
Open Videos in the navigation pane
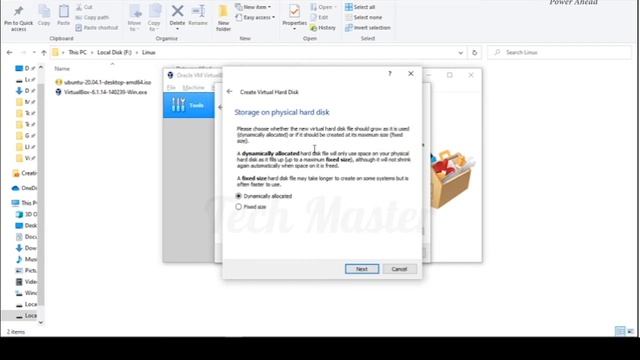tap(27, 282)
